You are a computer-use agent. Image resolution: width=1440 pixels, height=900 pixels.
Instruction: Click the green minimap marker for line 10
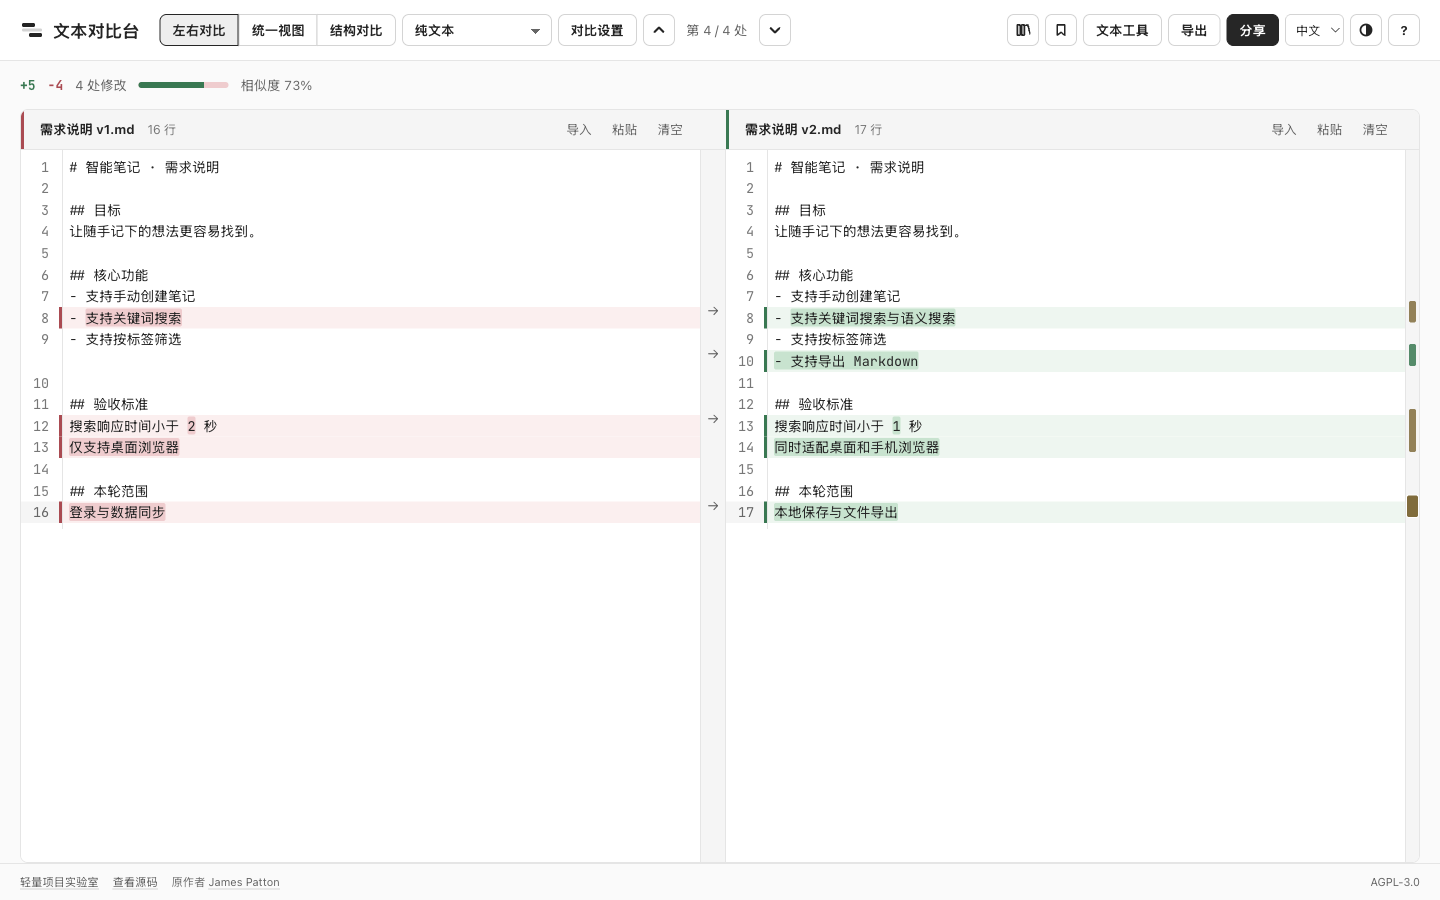click(x=1412, y=355)
